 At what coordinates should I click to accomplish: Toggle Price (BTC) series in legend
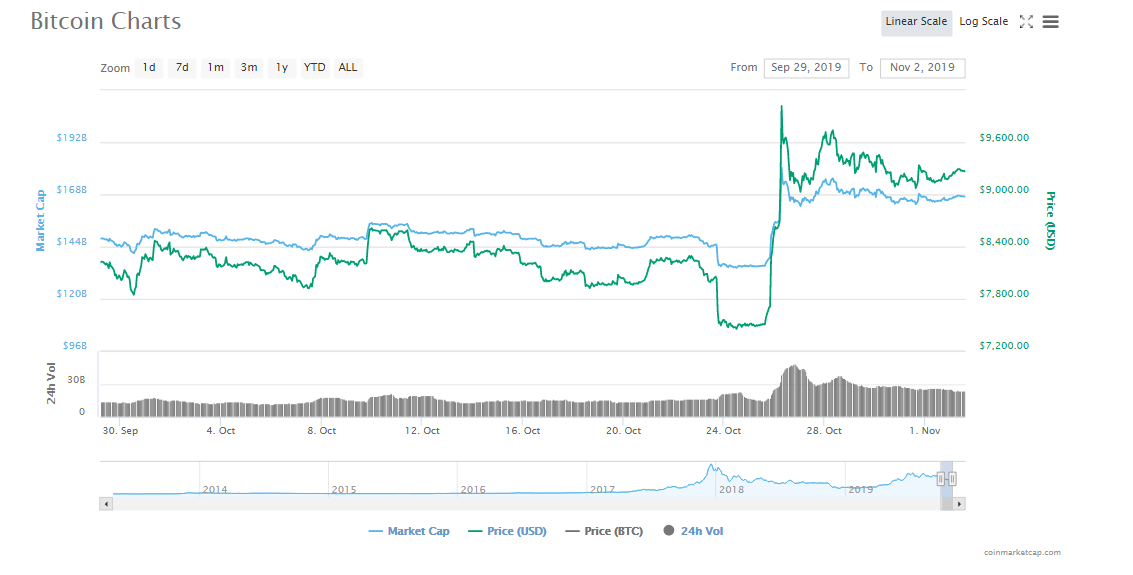click(604, 531)
